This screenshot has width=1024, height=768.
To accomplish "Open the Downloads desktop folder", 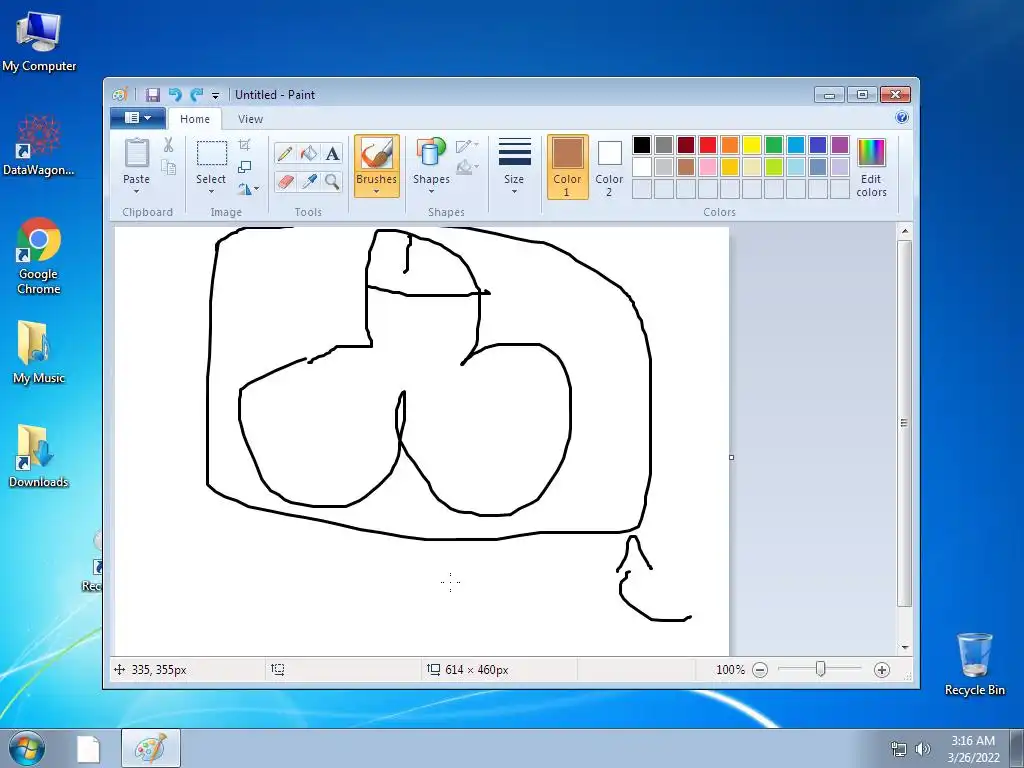I will [39, 456].
